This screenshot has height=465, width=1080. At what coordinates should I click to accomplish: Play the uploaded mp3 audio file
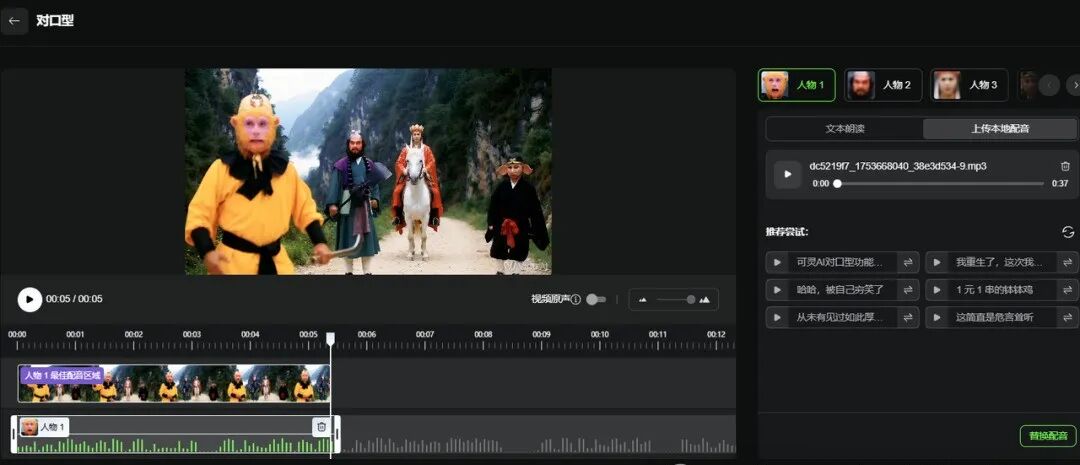tap(787, 174)
